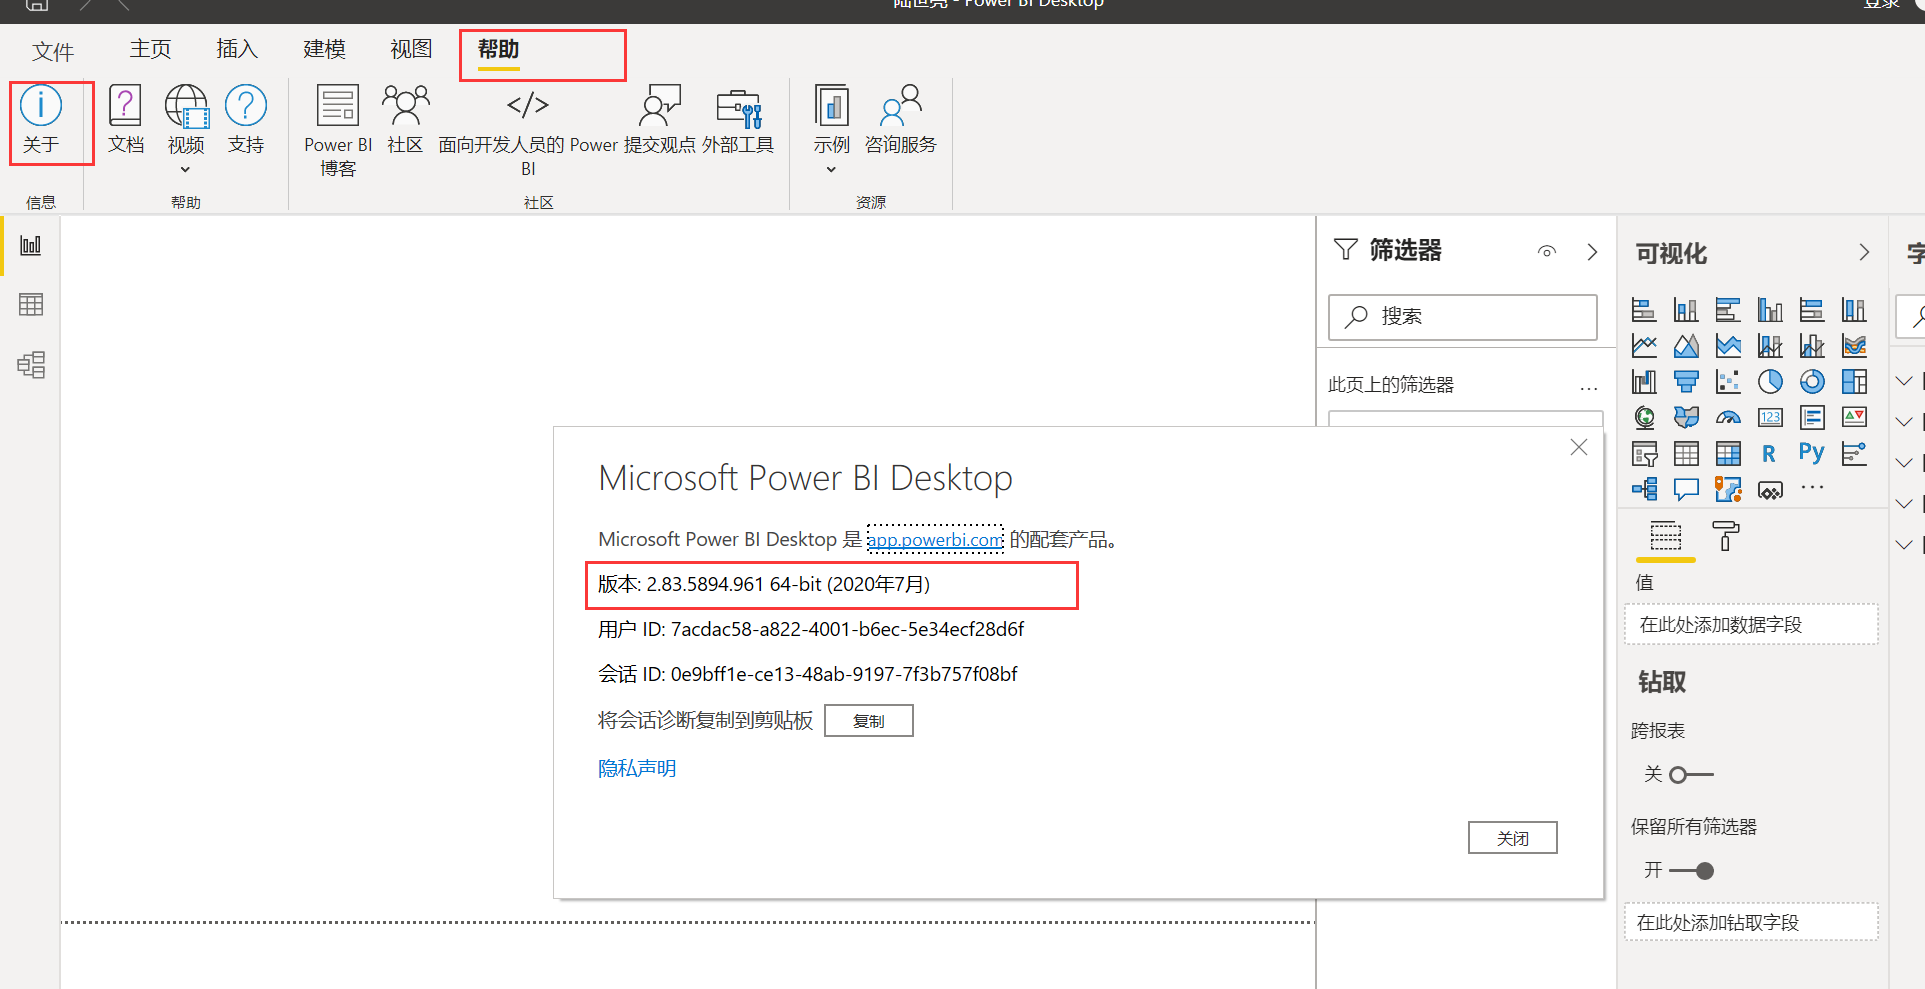
Task: Click the Submit an idea (提交观点) icon
Action: pyautogui.click(x=660, y=105)
